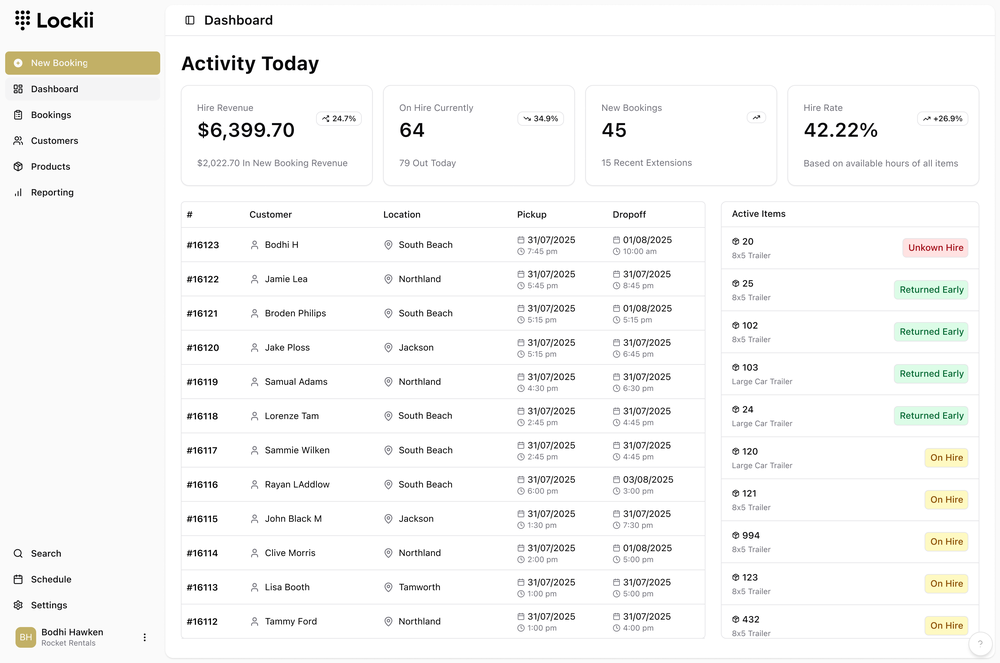Click the location pin beside Jackson for #16120
Screen dimensions: 1000x663
pos(387,347)
